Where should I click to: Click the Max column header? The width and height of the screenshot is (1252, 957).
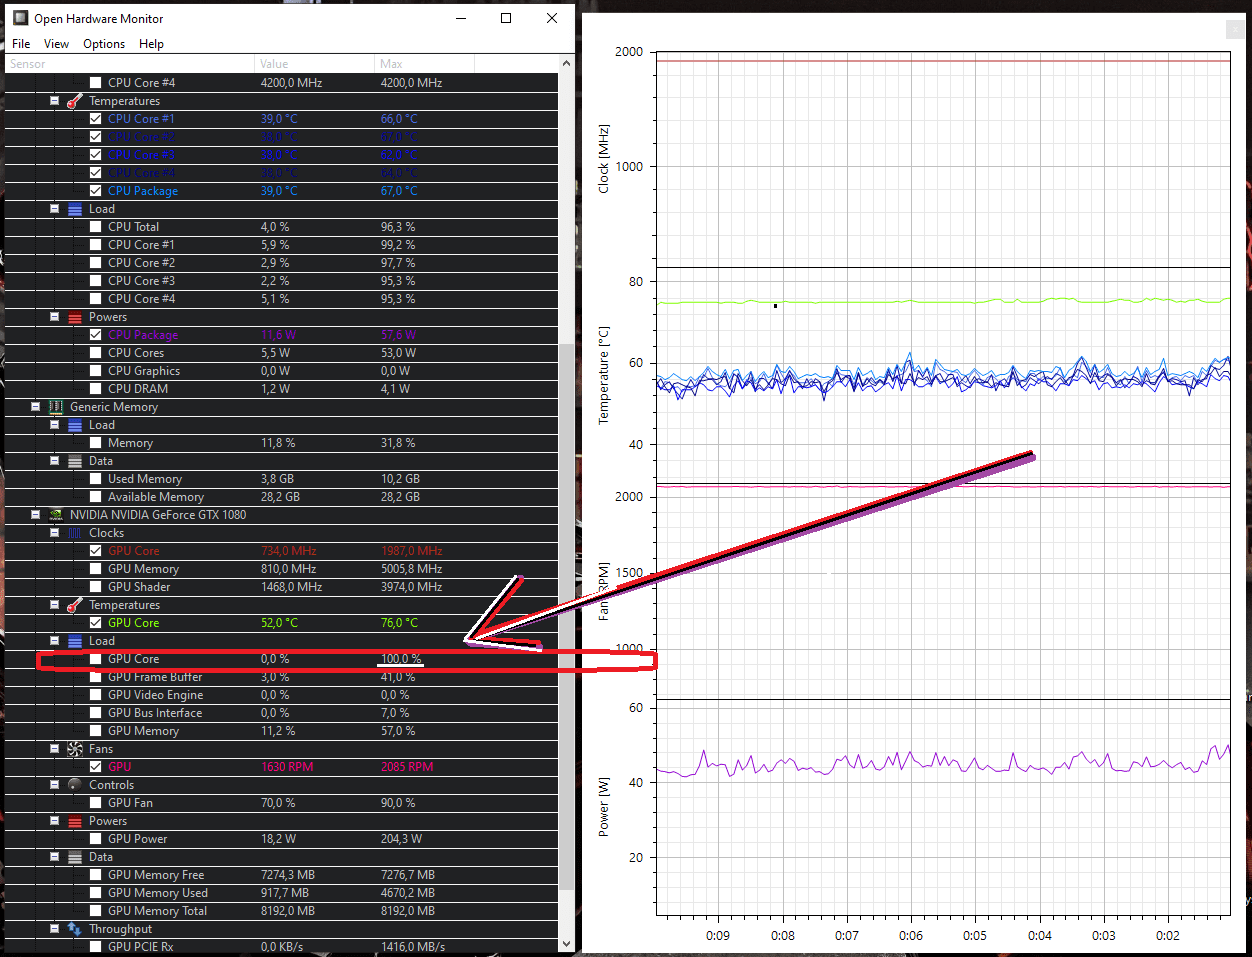pyautogui.click(x=424, y=64)
